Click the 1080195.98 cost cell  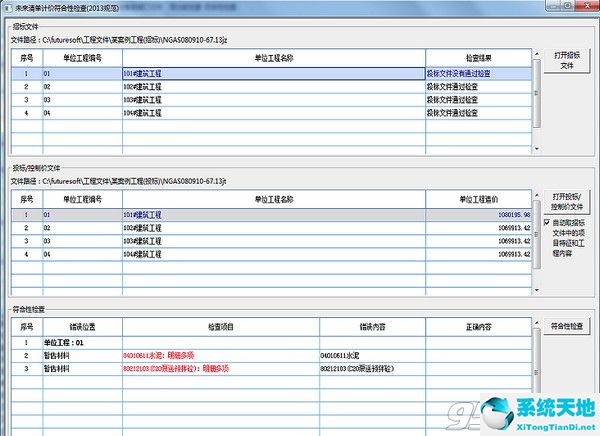coord(478,215)
